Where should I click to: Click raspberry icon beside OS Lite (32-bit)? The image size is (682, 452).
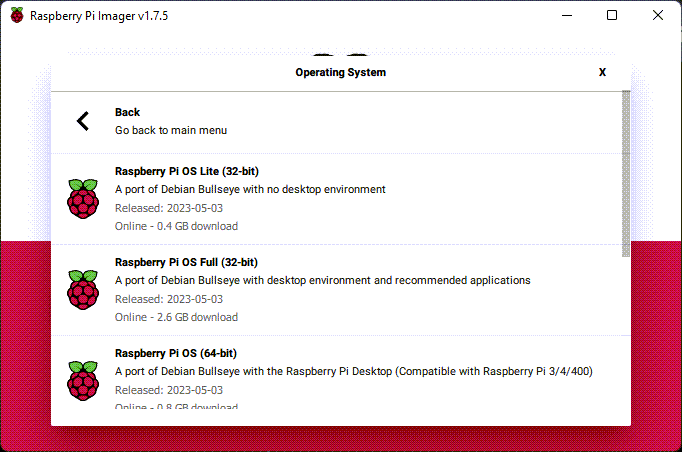83,198
